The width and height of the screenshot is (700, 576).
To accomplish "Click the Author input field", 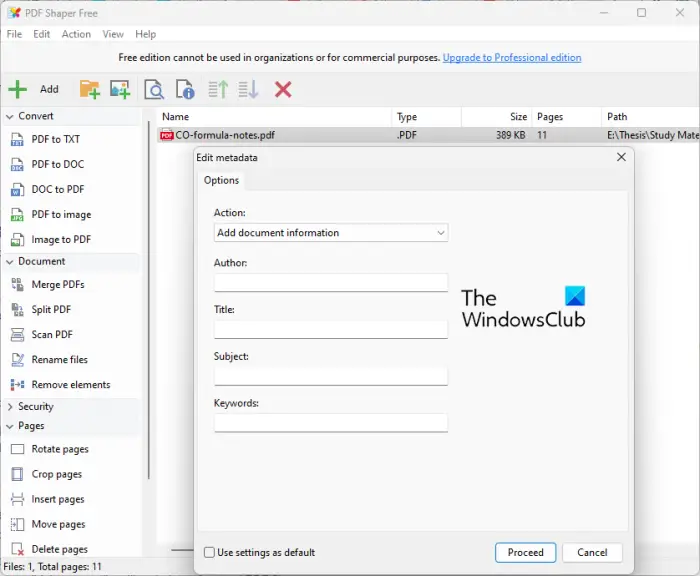I will (x=331, y=283).
